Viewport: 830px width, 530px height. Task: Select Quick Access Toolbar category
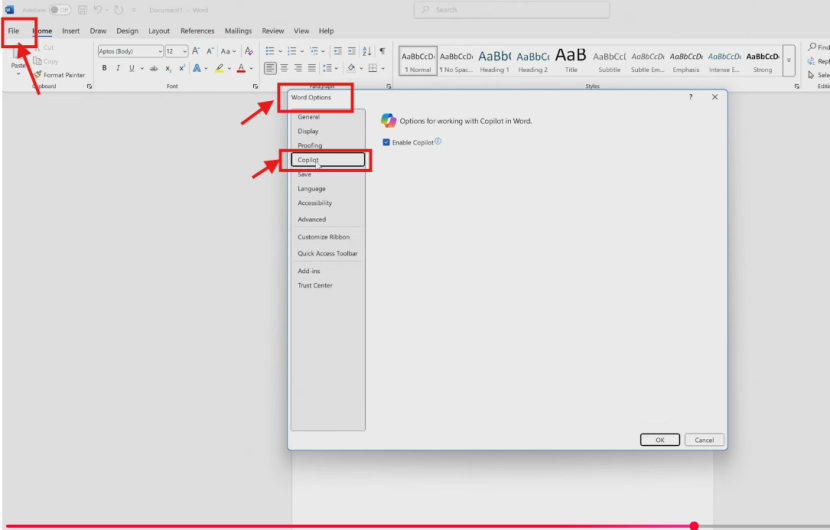tap(328, 253)
